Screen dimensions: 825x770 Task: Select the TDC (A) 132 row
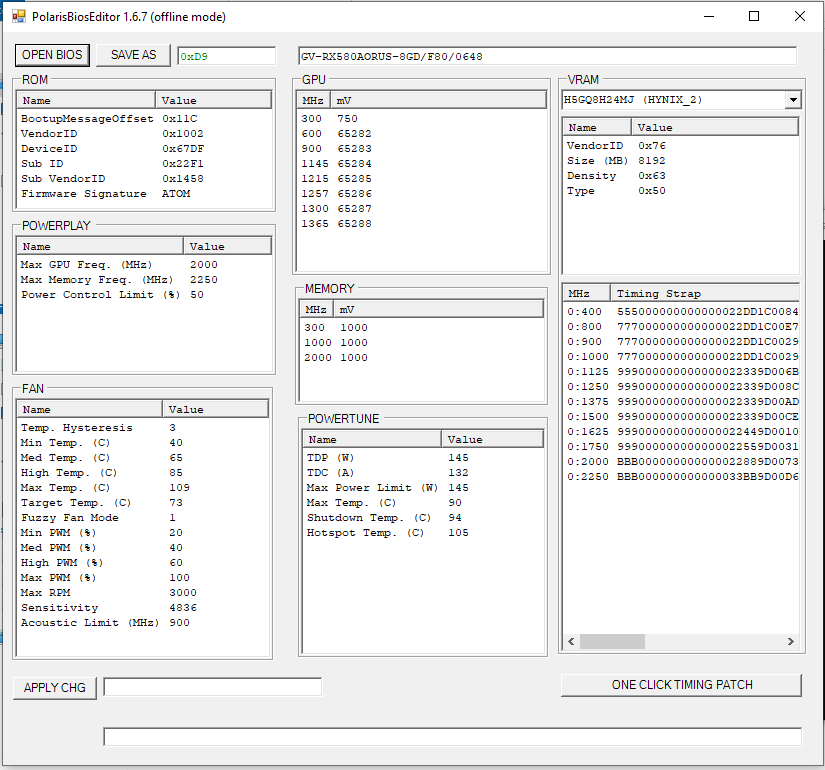[423, 473]
